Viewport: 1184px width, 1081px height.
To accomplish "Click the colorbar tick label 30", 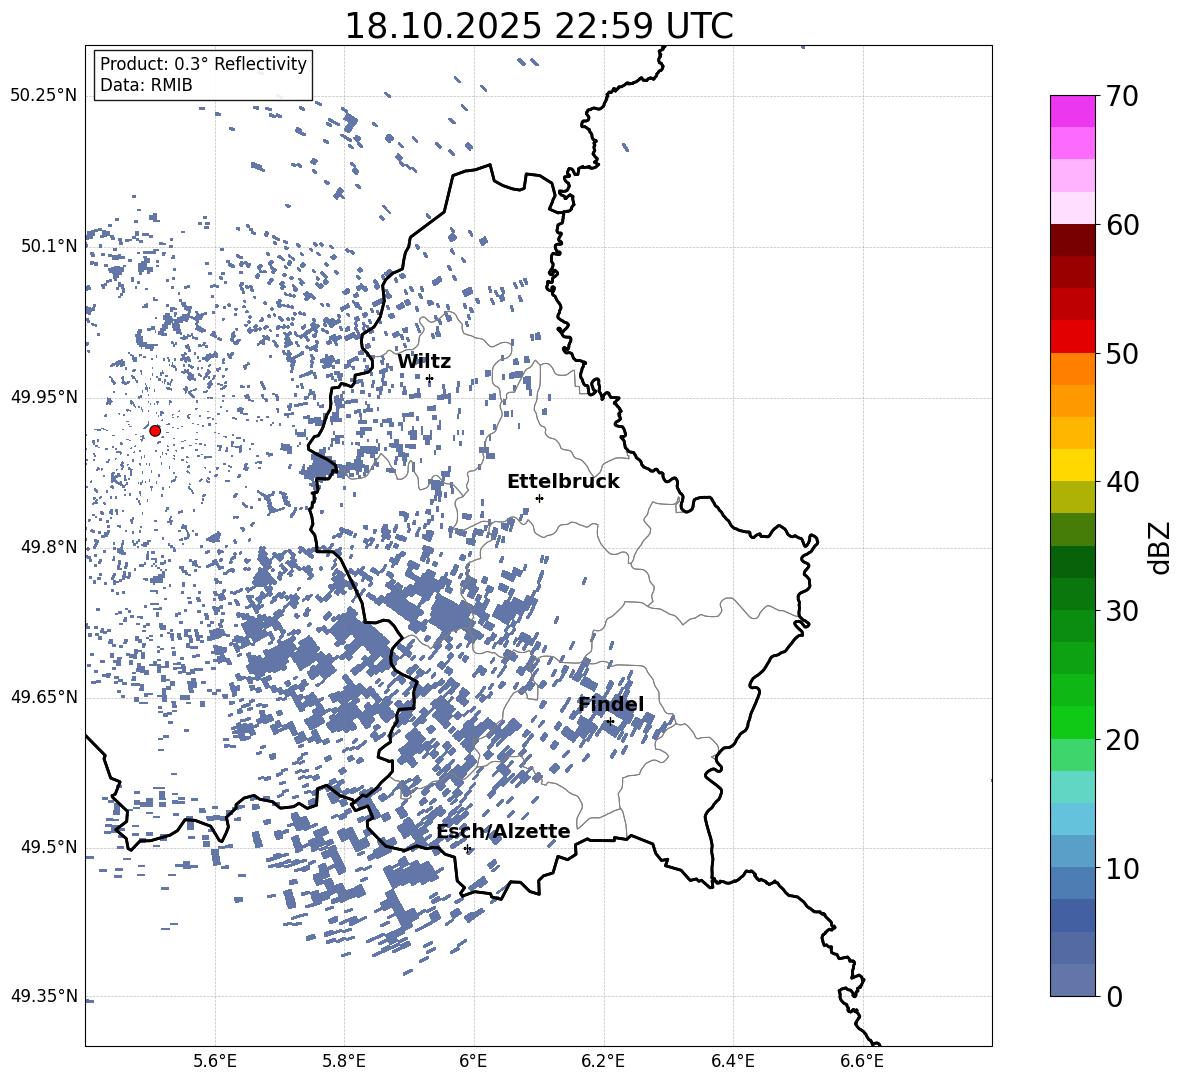I will pos(1123,611).
